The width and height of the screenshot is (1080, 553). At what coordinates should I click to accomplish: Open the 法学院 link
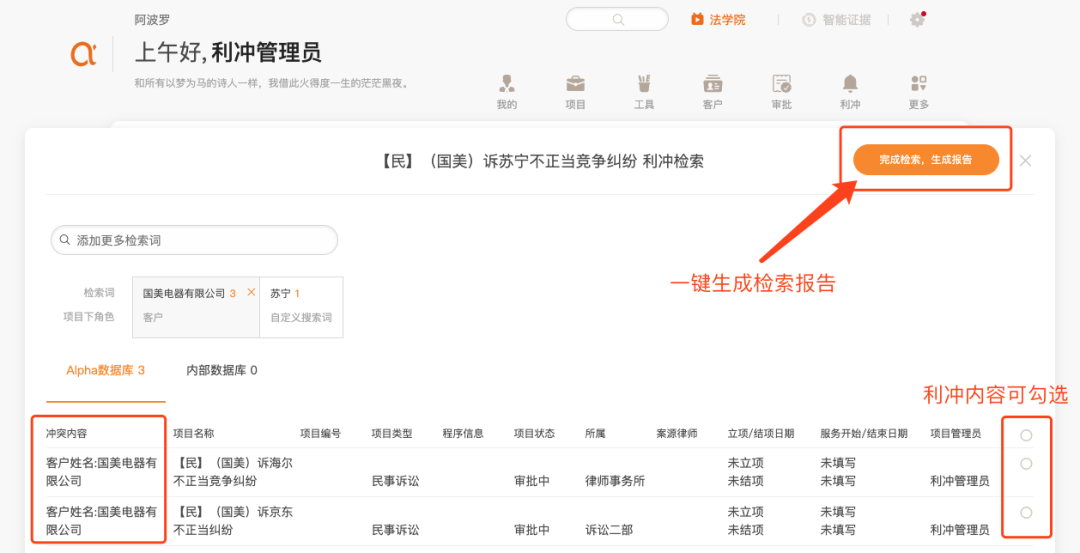click(x=719, y=20)
